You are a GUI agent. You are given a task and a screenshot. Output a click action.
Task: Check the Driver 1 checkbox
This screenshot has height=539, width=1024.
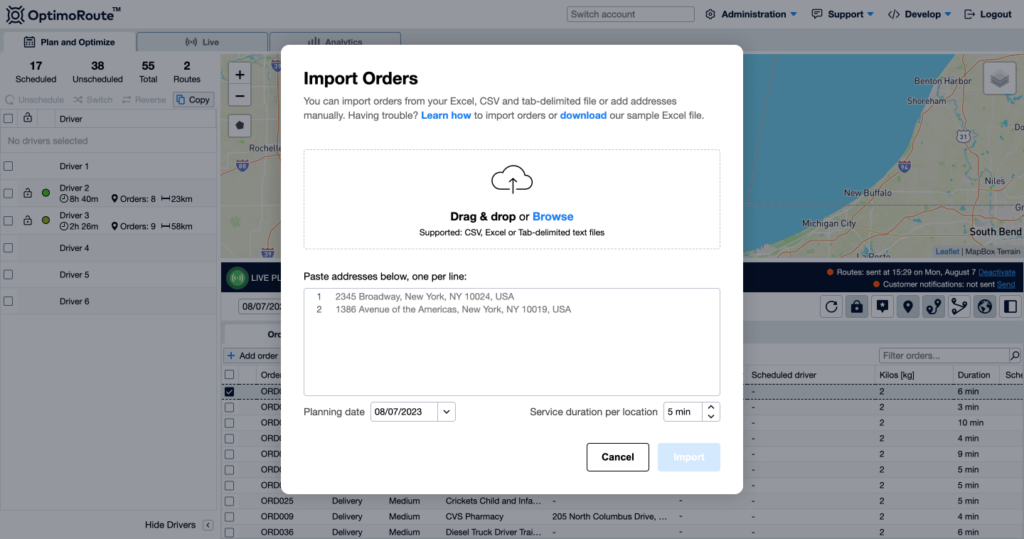(9, 166)
